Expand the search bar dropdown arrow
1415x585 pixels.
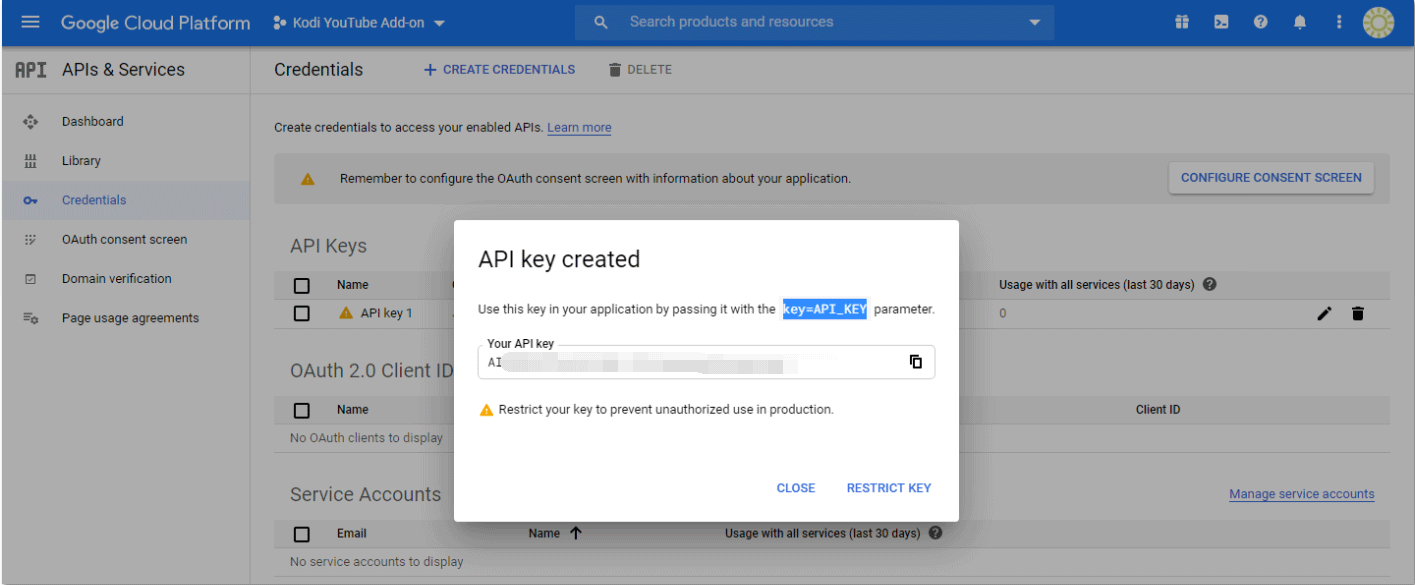coord(1034,23)
